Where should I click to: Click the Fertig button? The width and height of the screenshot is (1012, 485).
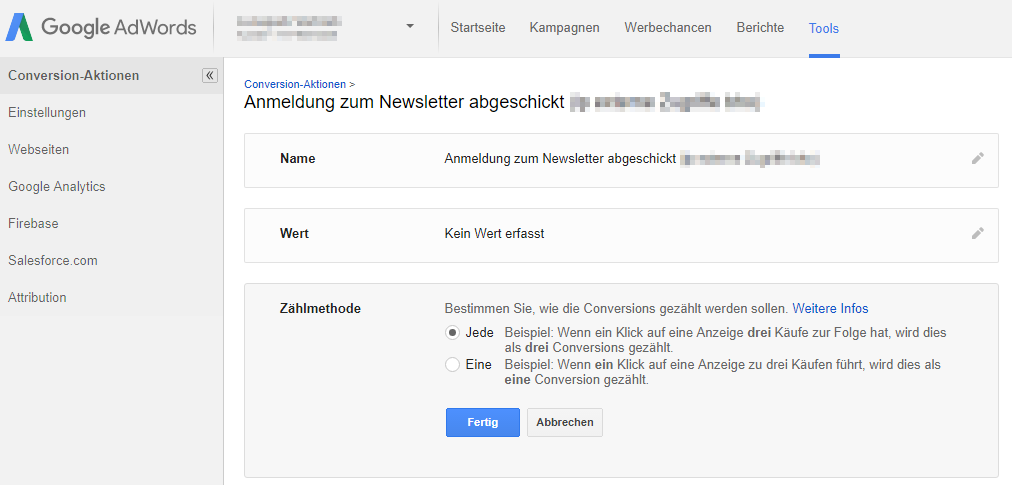tap(483, 422)
